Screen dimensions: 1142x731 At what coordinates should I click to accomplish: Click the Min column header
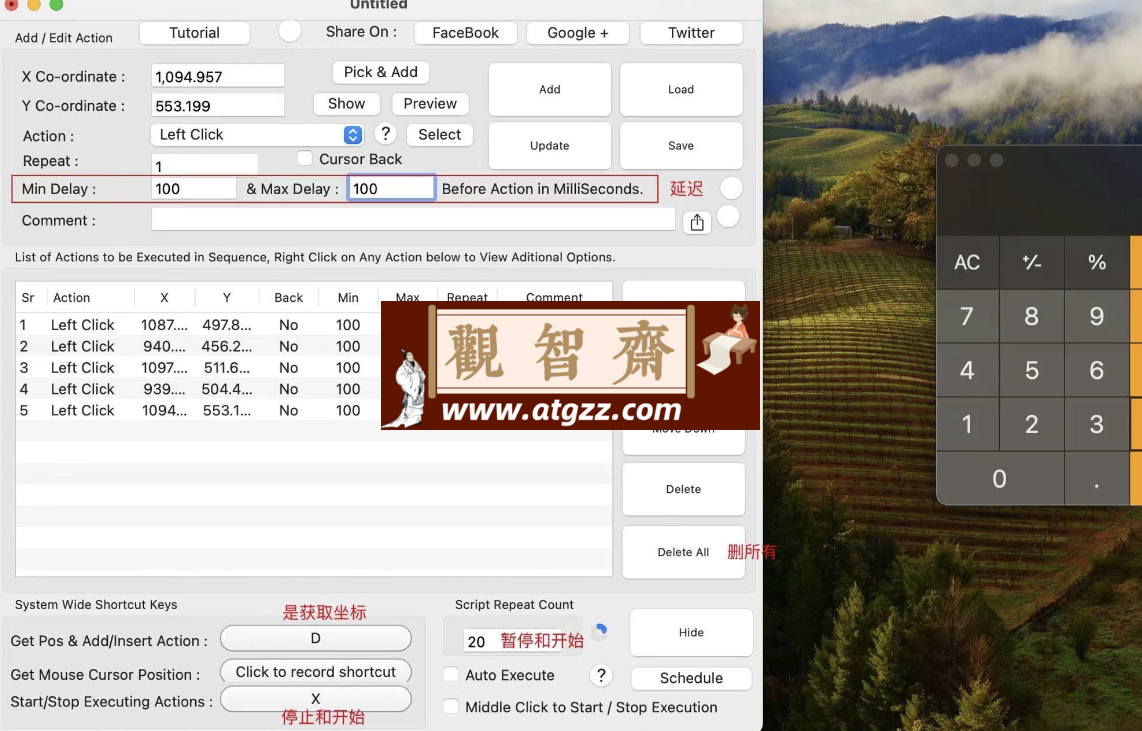348,297
